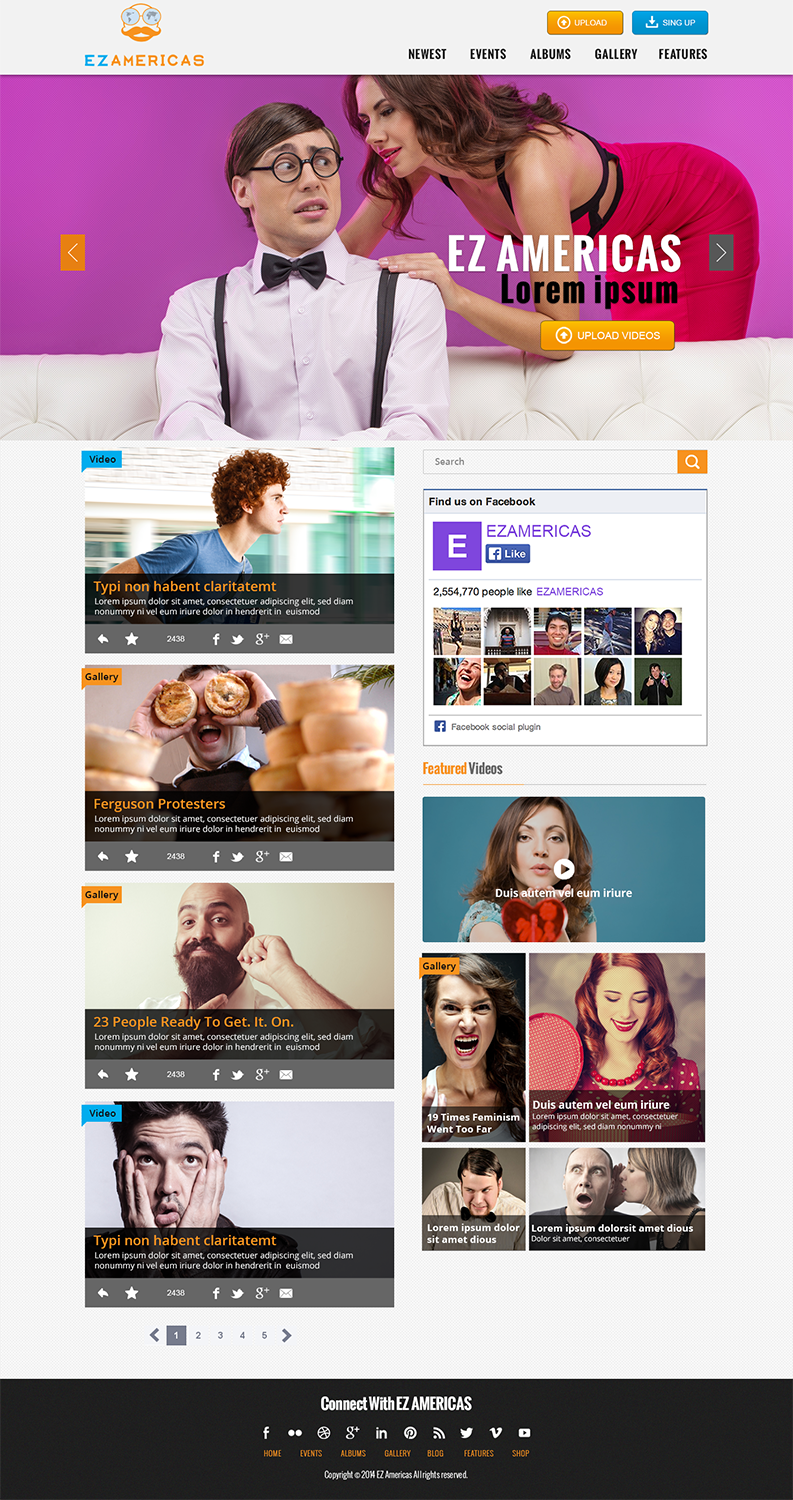Email the first Typi non habent card
Image resolution: width=793 pixels, height=1500 pixels.
(286, 640)
